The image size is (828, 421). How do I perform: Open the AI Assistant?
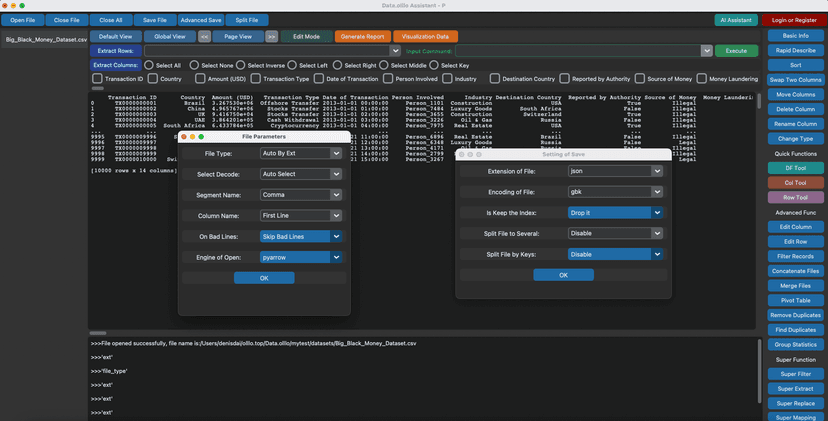pos(736,20)
